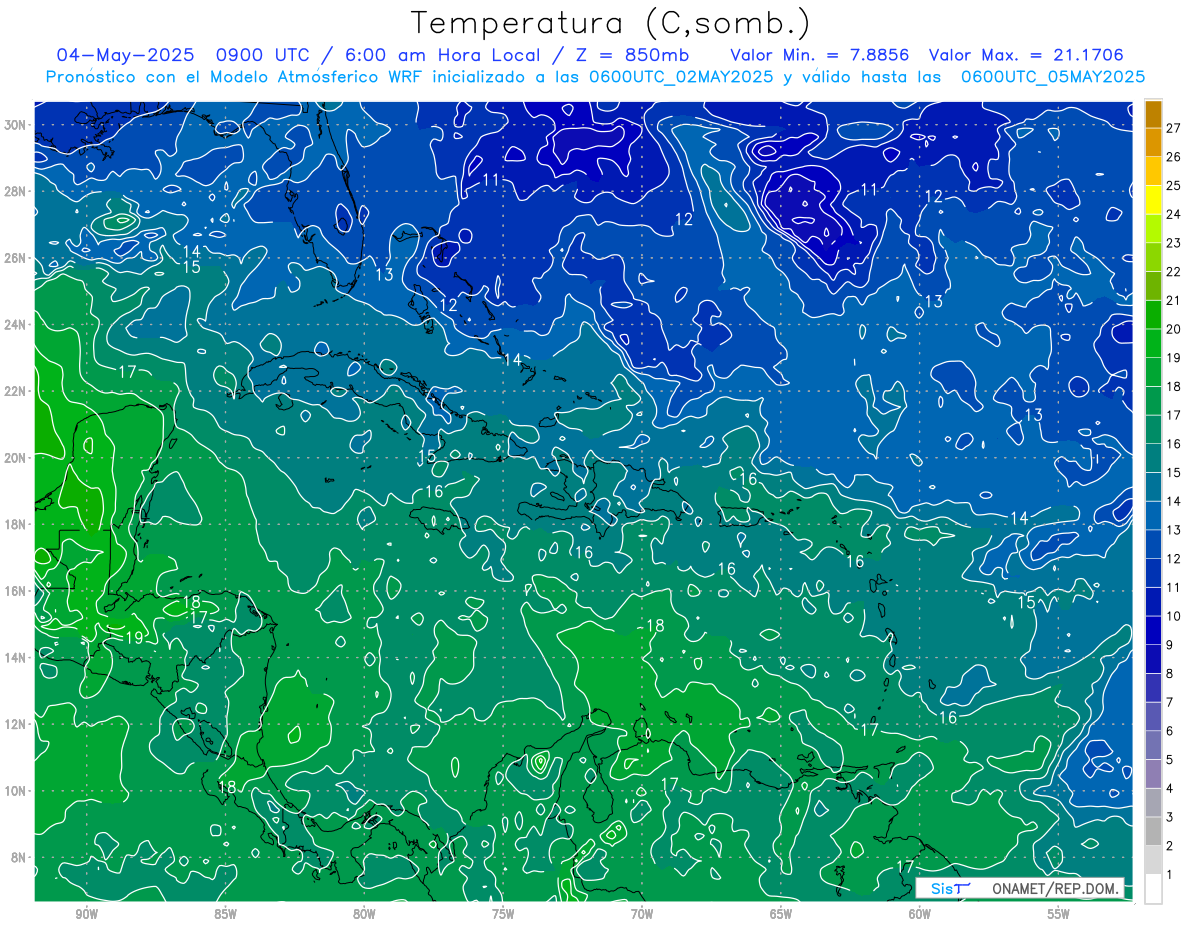Click the "Valor Max. = 21.1706" readout

pos(1026,55)
